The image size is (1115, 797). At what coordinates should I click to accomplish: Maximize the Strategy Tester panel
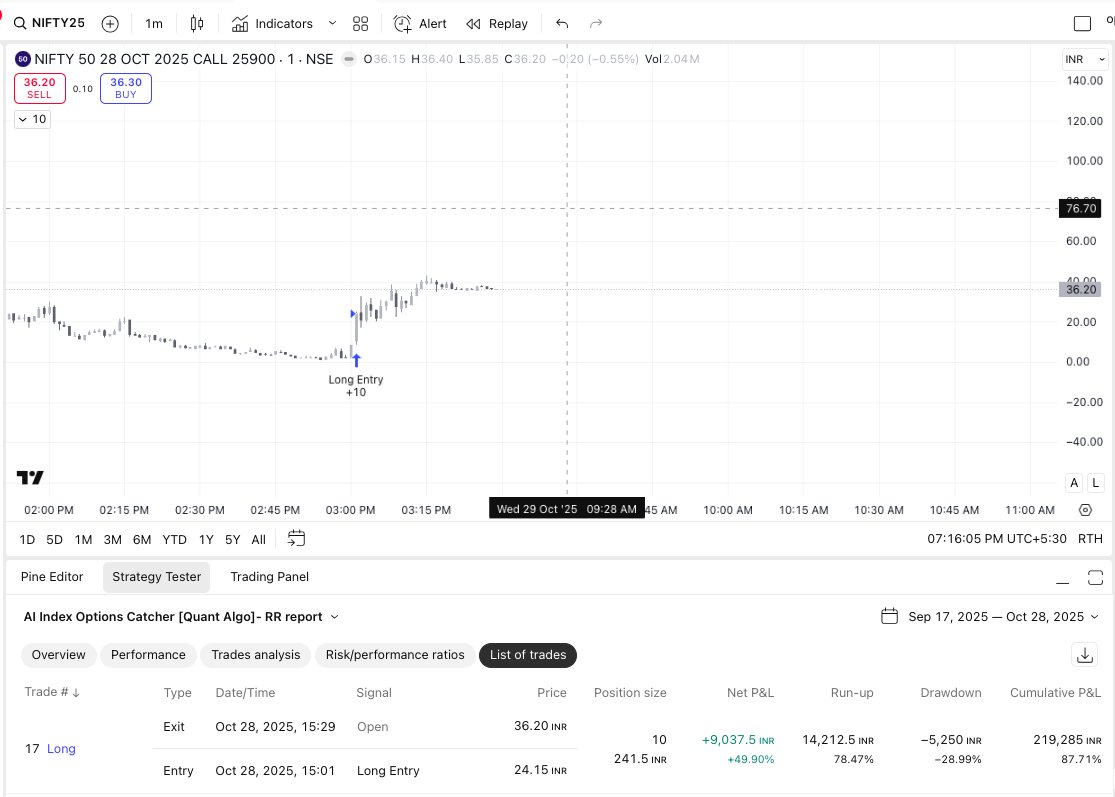[1095, 577]
